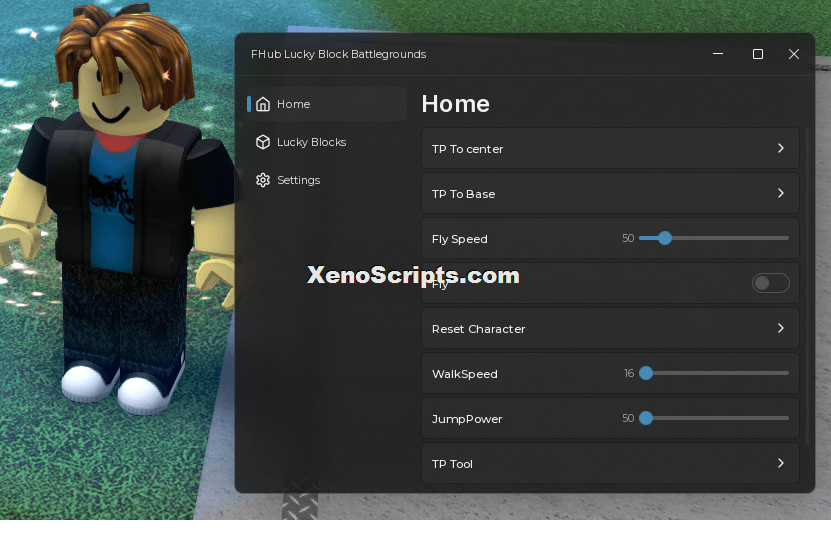
Task: Click the Fly Speed label text
Action: pyautogui.click(x=459, y=239)
